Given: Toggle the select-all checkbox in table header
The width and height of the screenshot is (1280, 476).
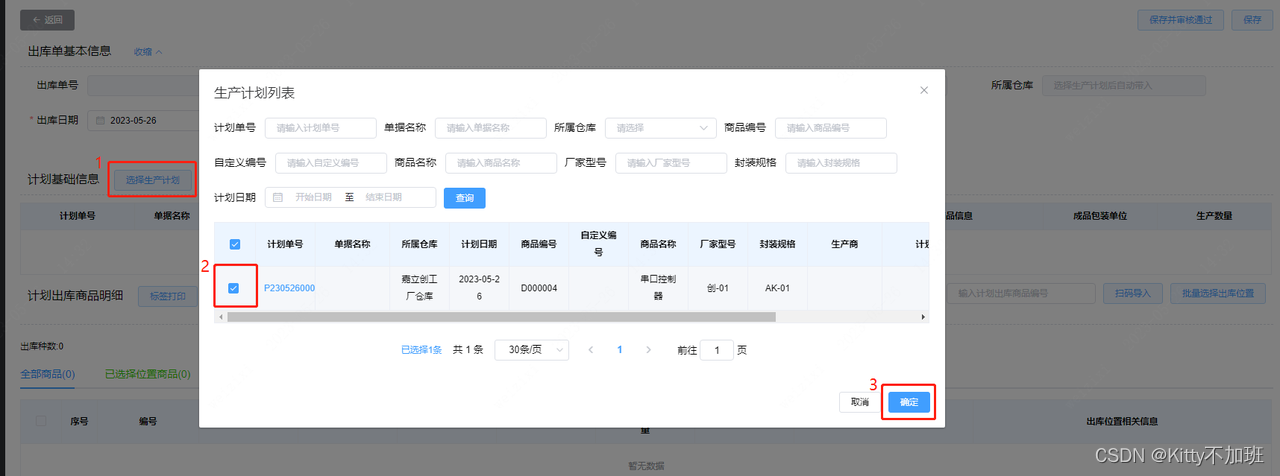Looking at the screenshot, I should pyautogui.click(x=234, y=244).
